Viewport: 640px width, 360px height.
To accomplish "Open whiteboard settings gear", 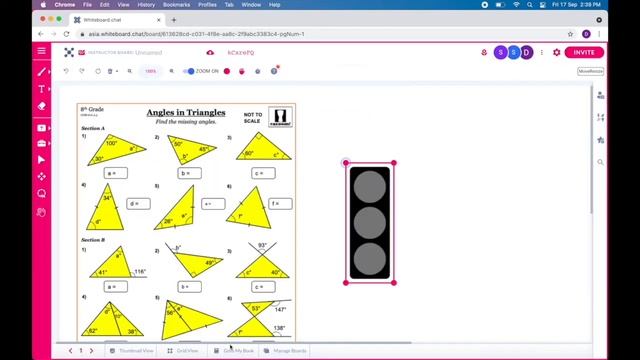I will coord(556,53).
